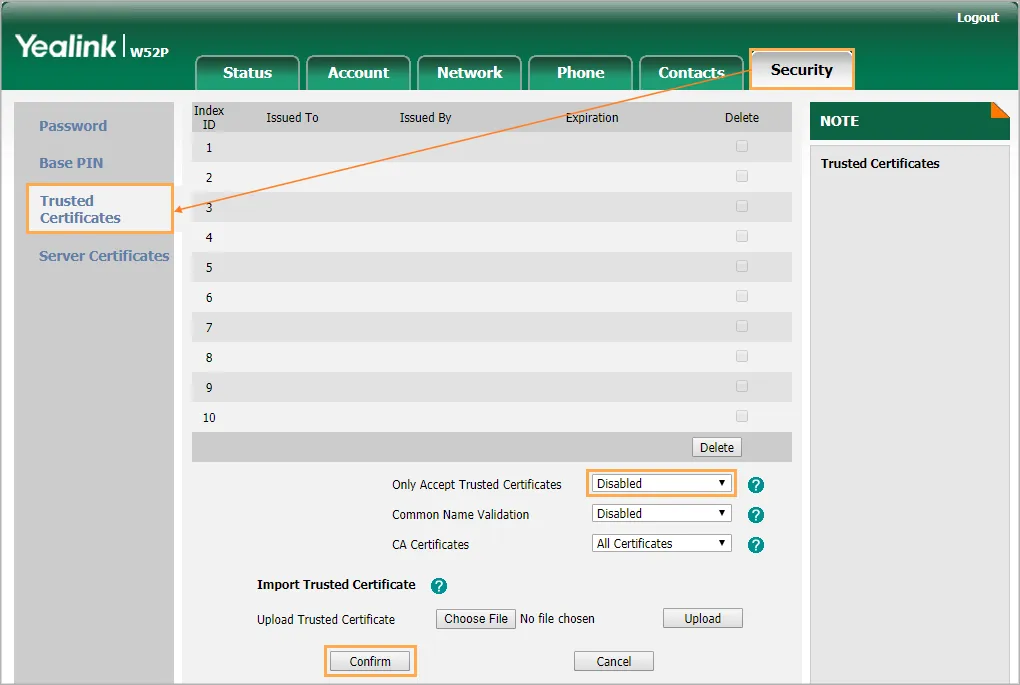This screenshot has width=1020, height=685.
Task: Open the Base PIN page
Action: (71, 163)
